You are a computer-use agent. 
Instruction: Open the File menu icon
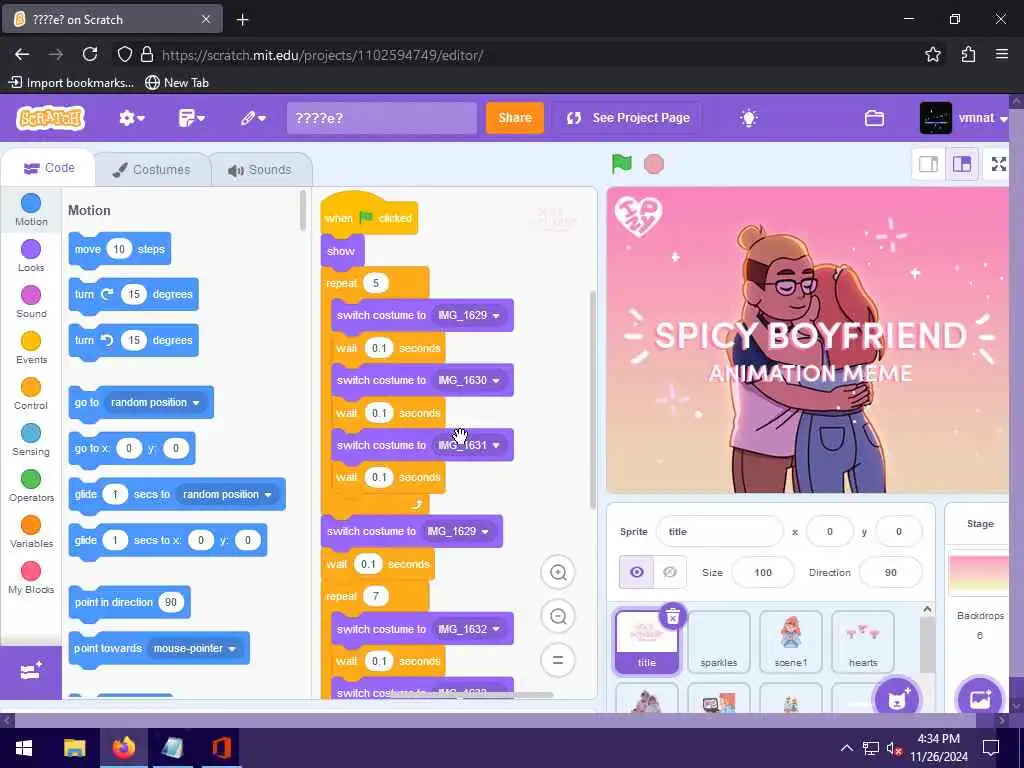click(x=191, y=118)
